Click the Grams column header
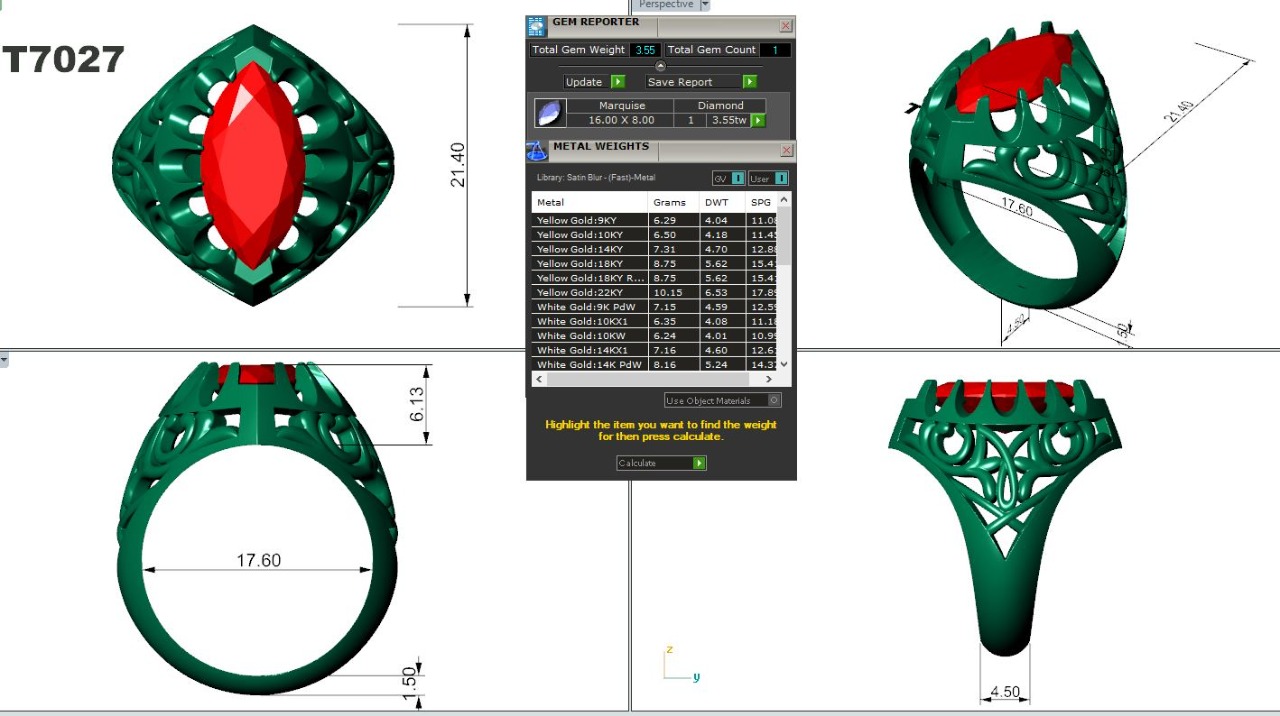1280x716 pixels. tap(669, 202)
